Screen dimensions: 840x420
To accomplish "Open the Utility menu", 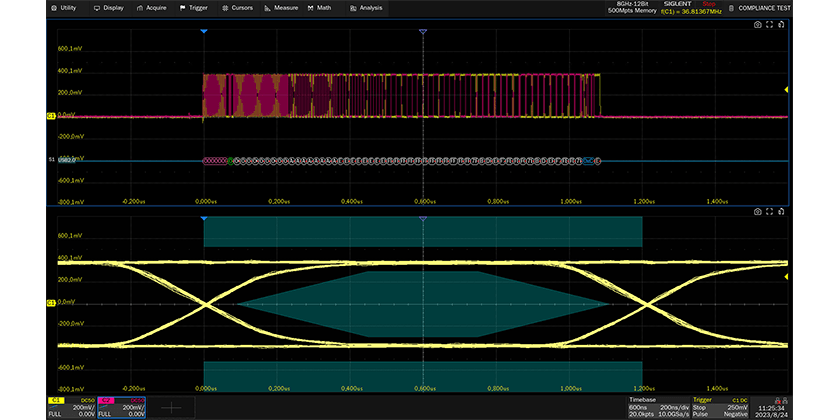I will pos(65,8).
